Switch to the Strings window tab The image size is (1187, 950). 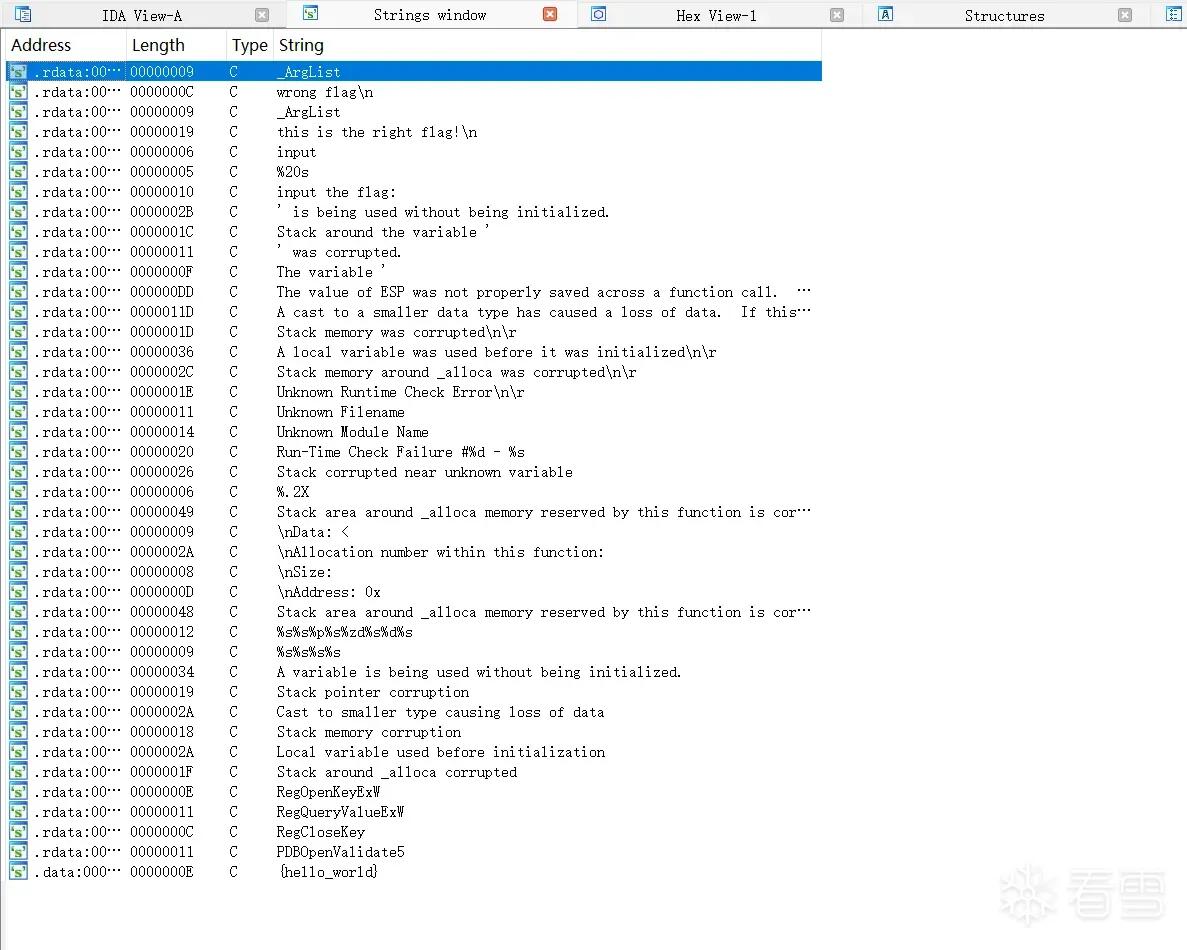[429, 15]
